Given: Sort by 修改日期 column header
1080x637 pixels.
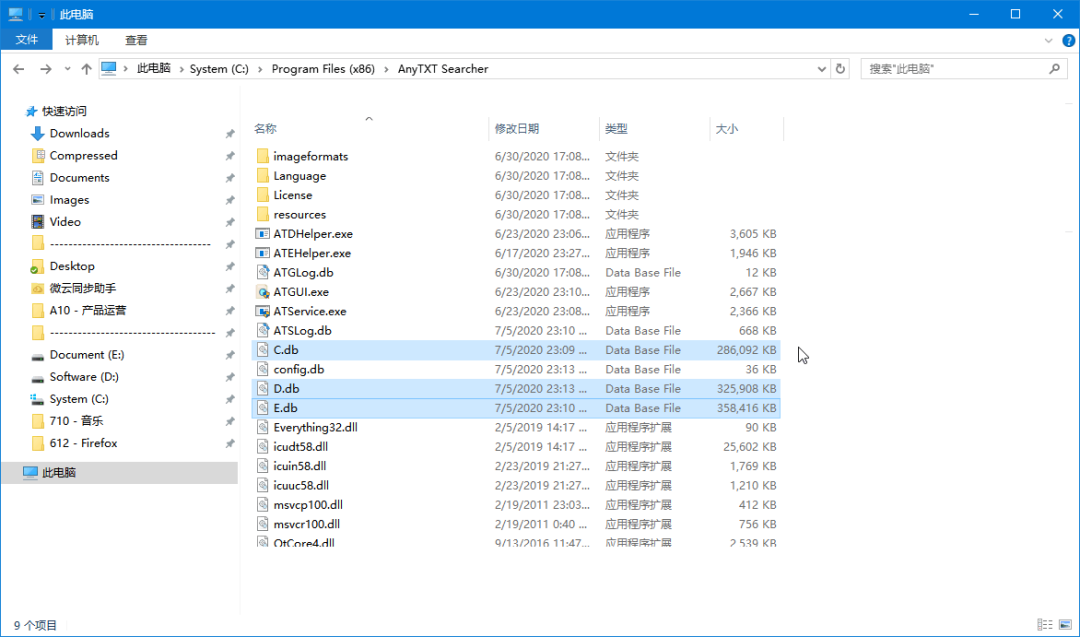Looking at the screenshot, I should tap(517, 129).
